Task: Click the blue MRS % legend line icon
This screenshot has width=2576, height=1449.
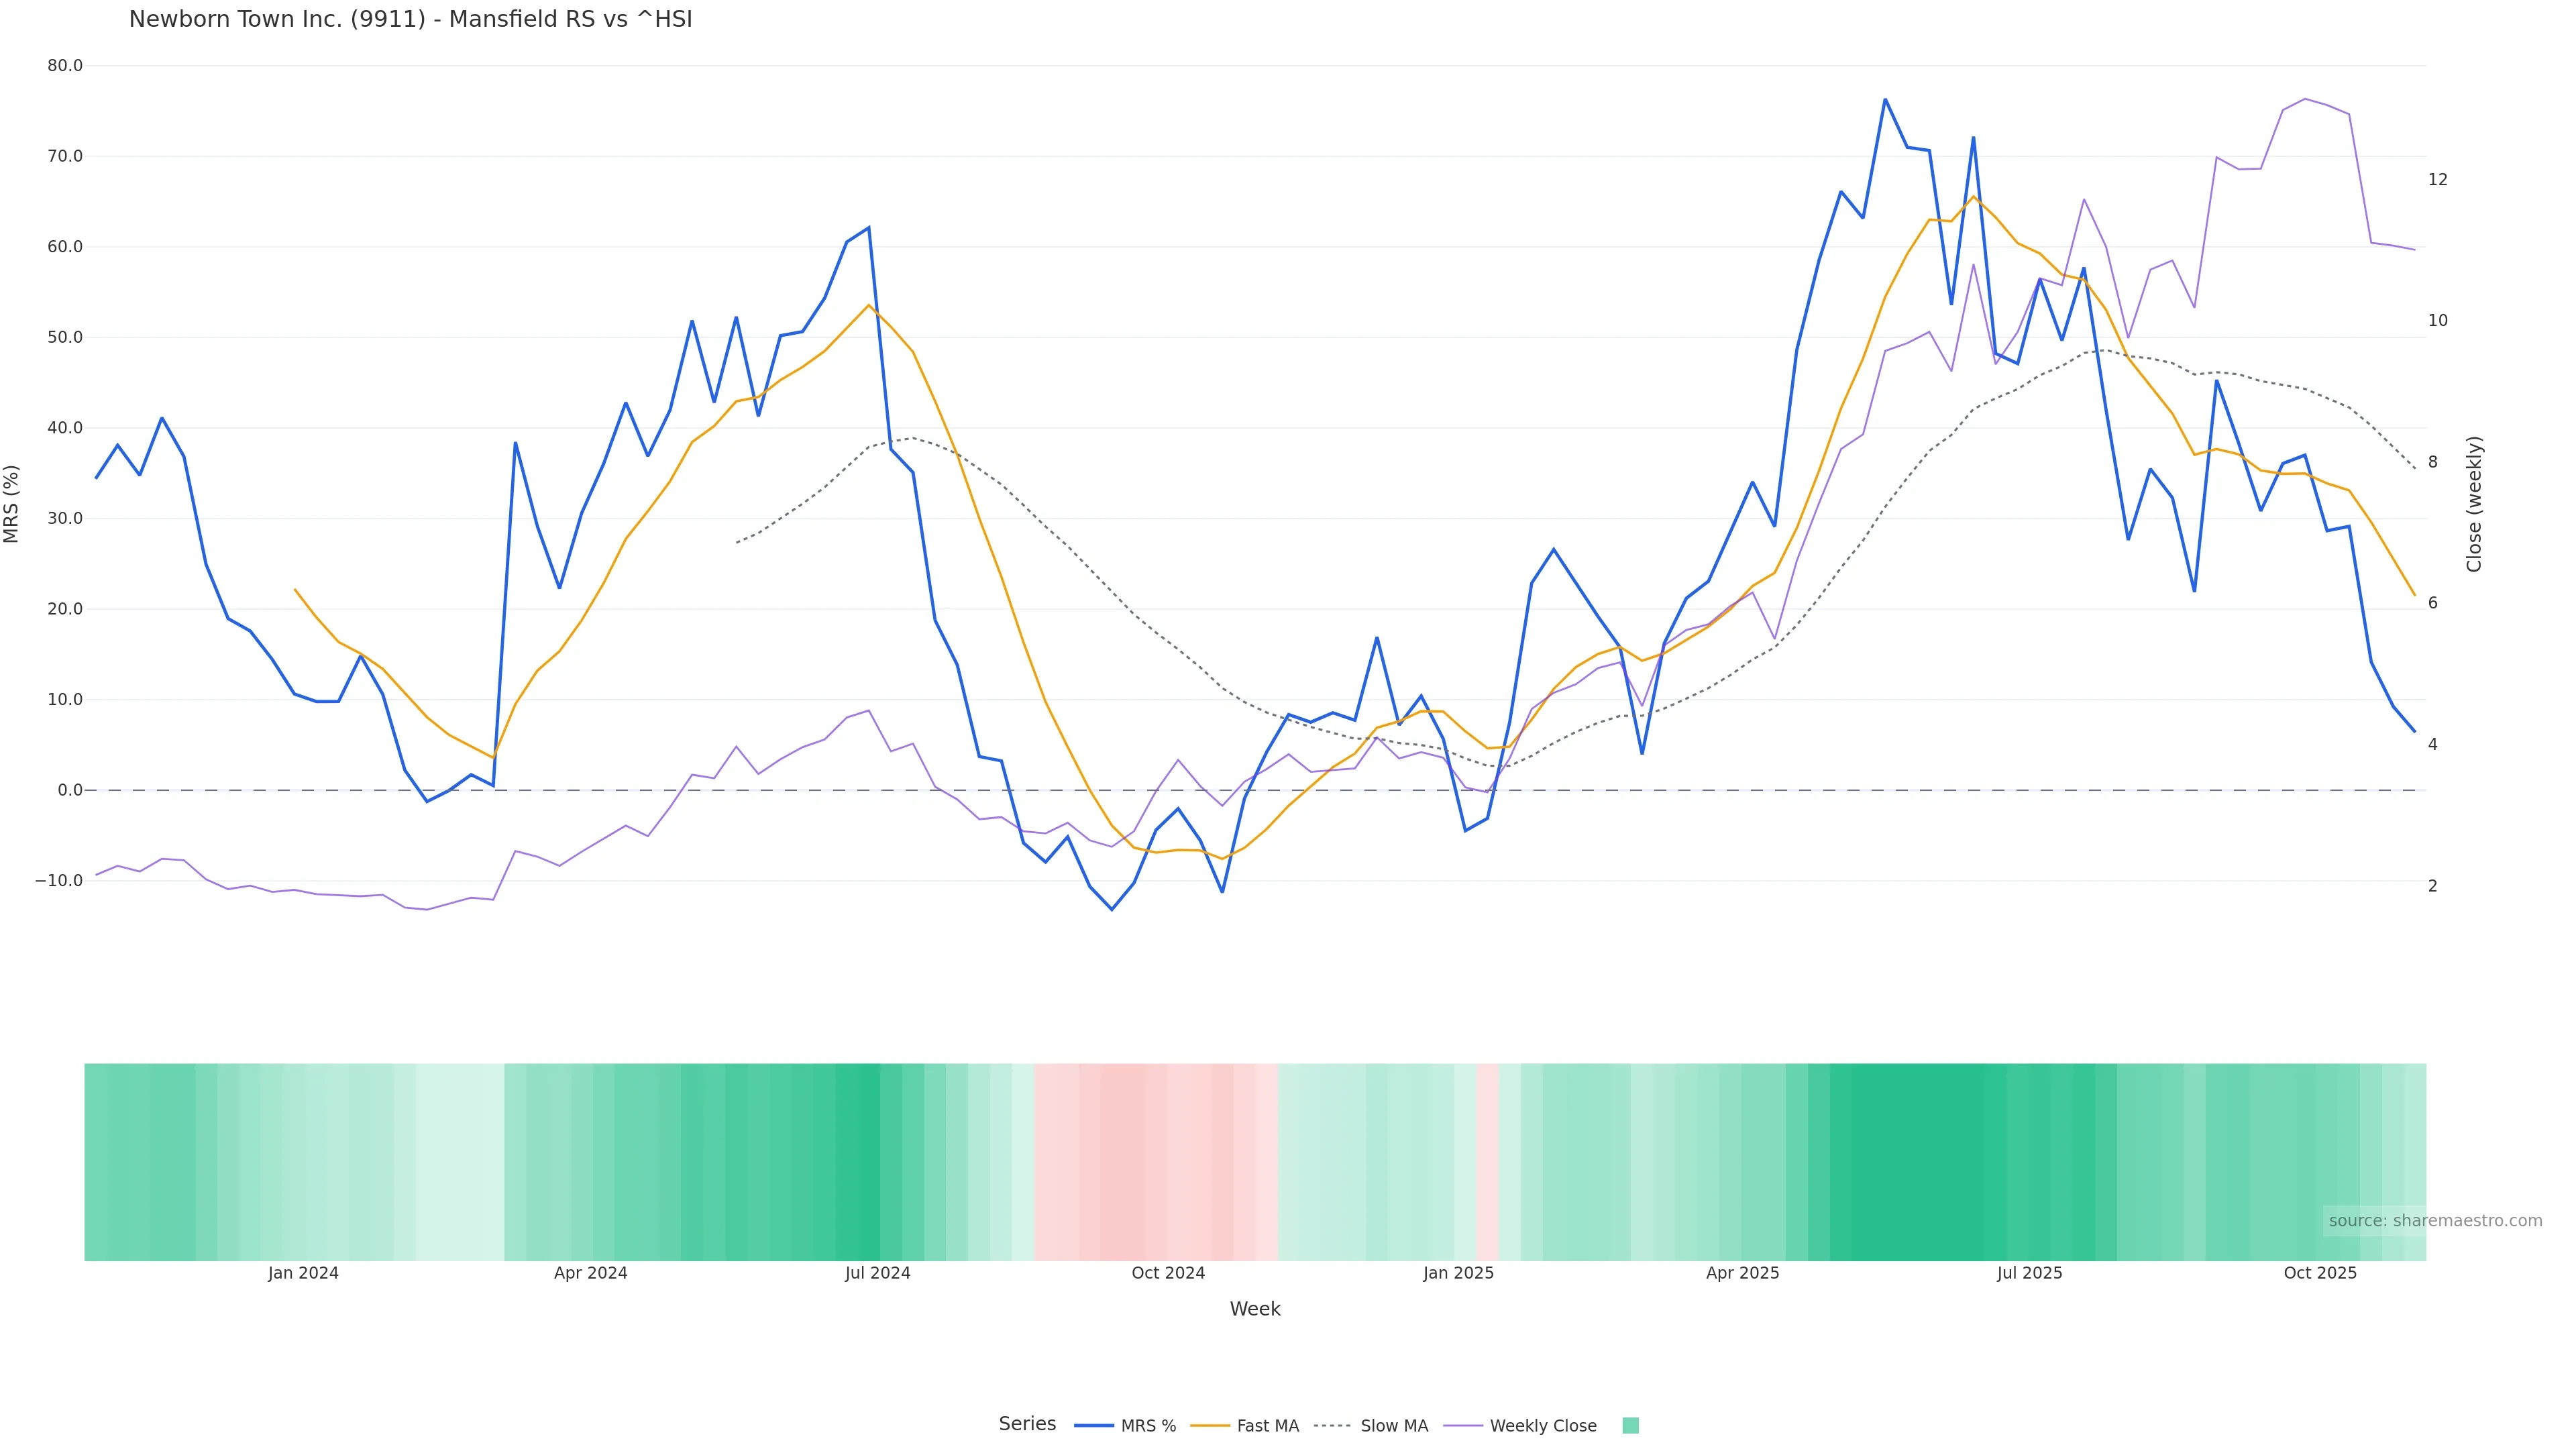Action: point(1093,1426)
